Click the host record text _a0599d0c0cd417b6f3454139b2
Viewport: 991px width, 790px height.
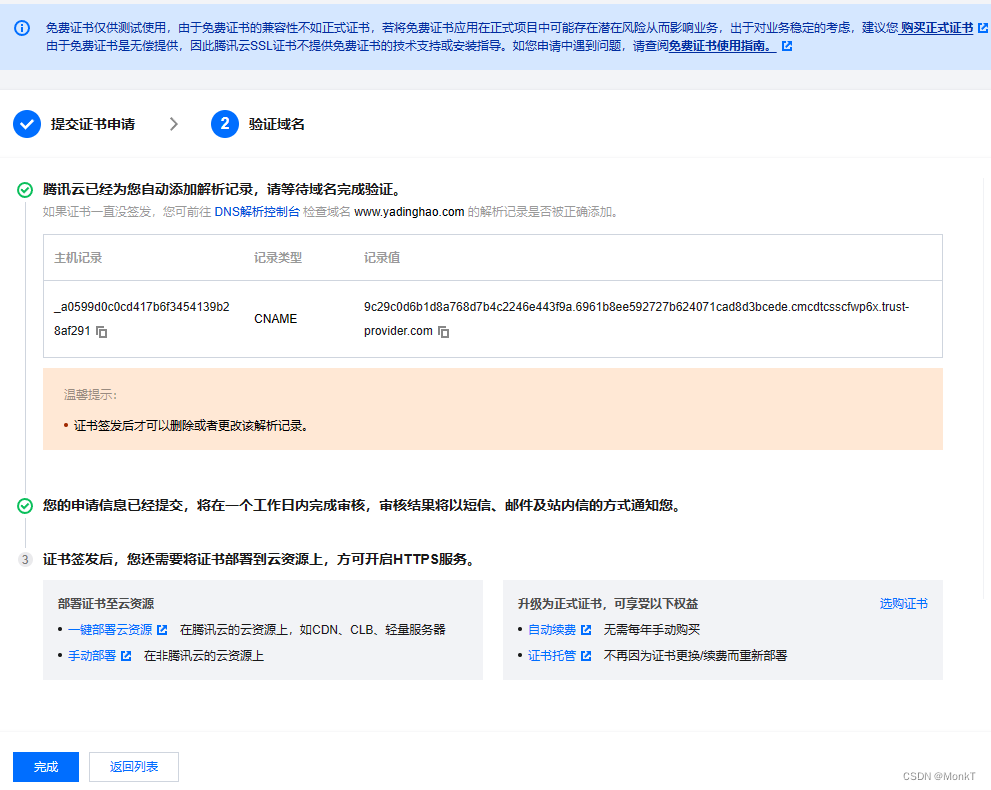pyautogui.click(x=142, y=319)
